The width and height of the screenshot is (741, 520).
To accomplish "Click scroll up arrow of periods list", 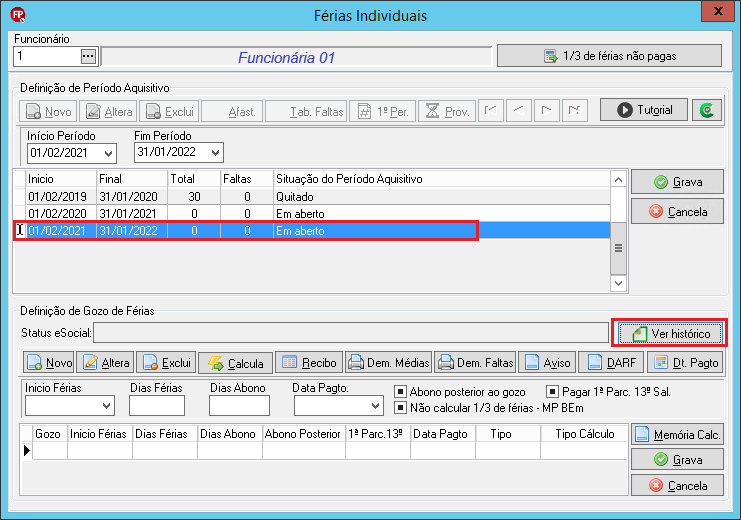I will [x=618, y=180].
